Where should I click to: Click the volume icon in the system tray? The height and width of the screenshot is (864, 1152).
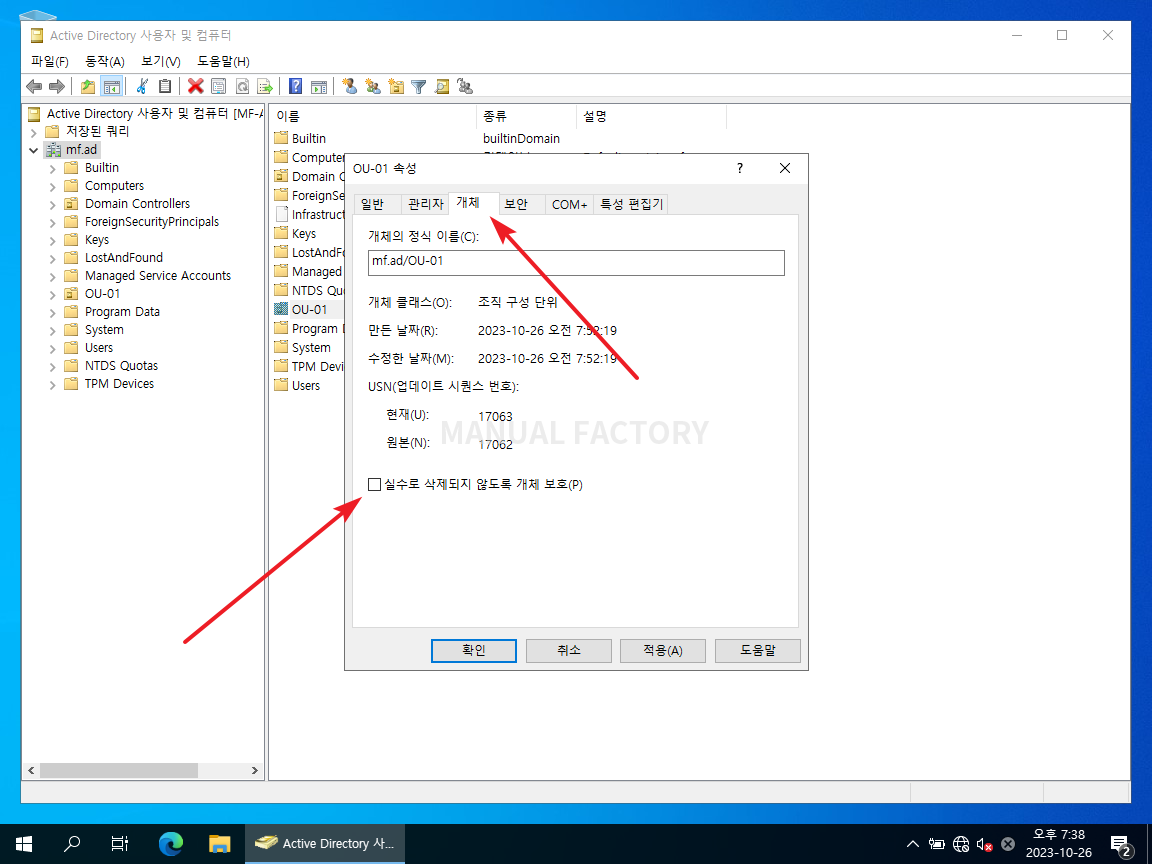(984, 844)
